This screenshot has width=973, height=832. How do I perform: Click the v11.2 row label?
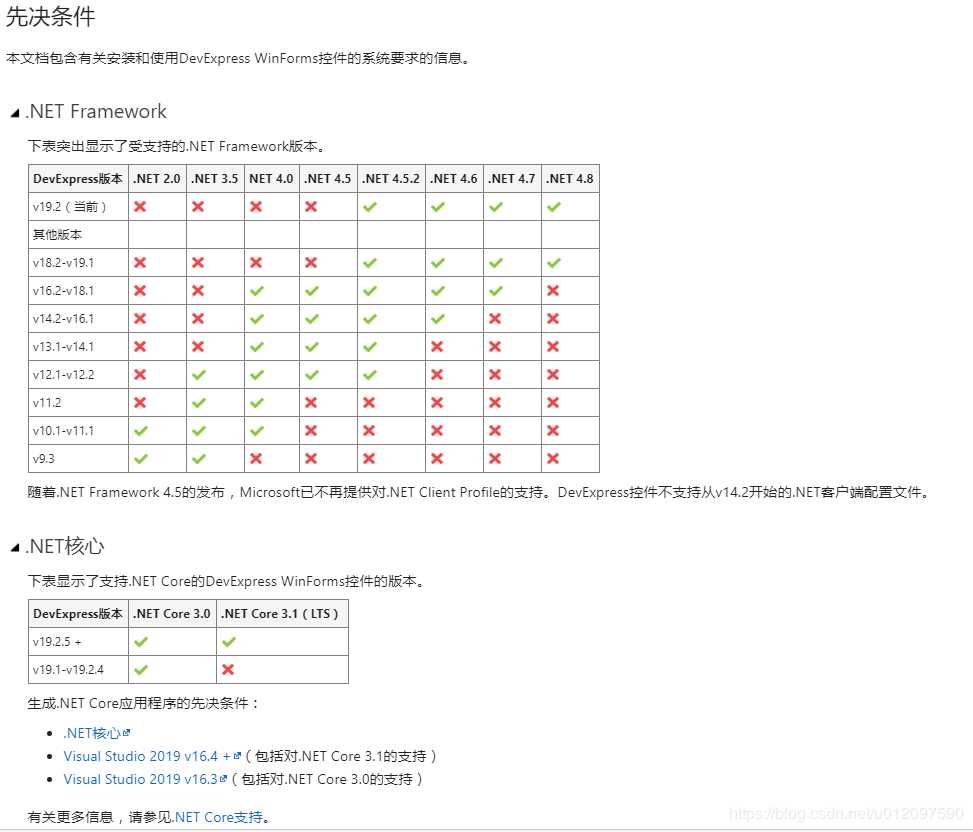click(47, 403)
